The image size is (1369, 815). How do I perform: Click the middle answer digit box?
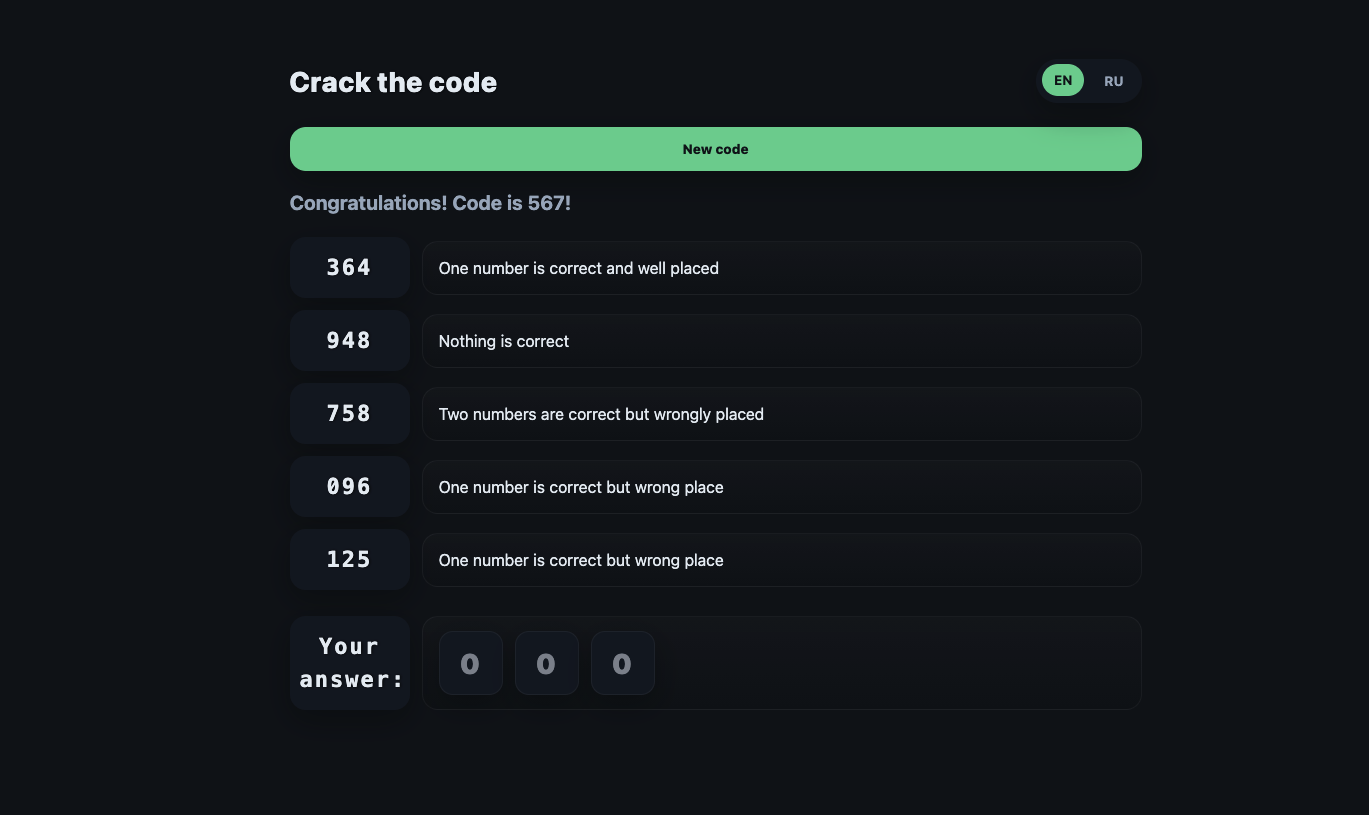546,663
